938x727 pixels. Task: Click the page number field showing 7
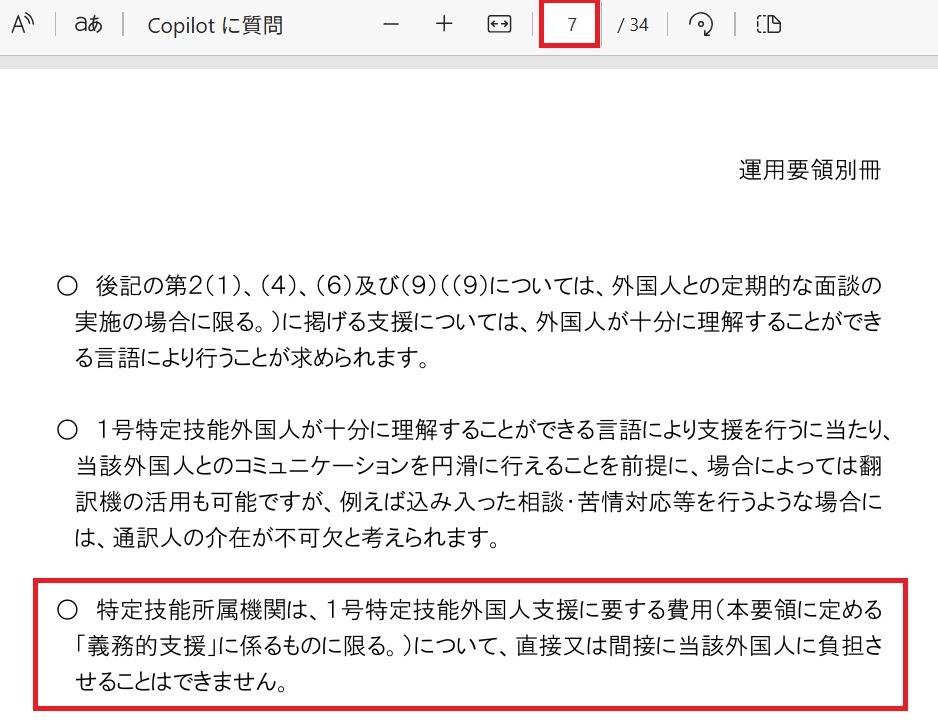tap(570, 25)
